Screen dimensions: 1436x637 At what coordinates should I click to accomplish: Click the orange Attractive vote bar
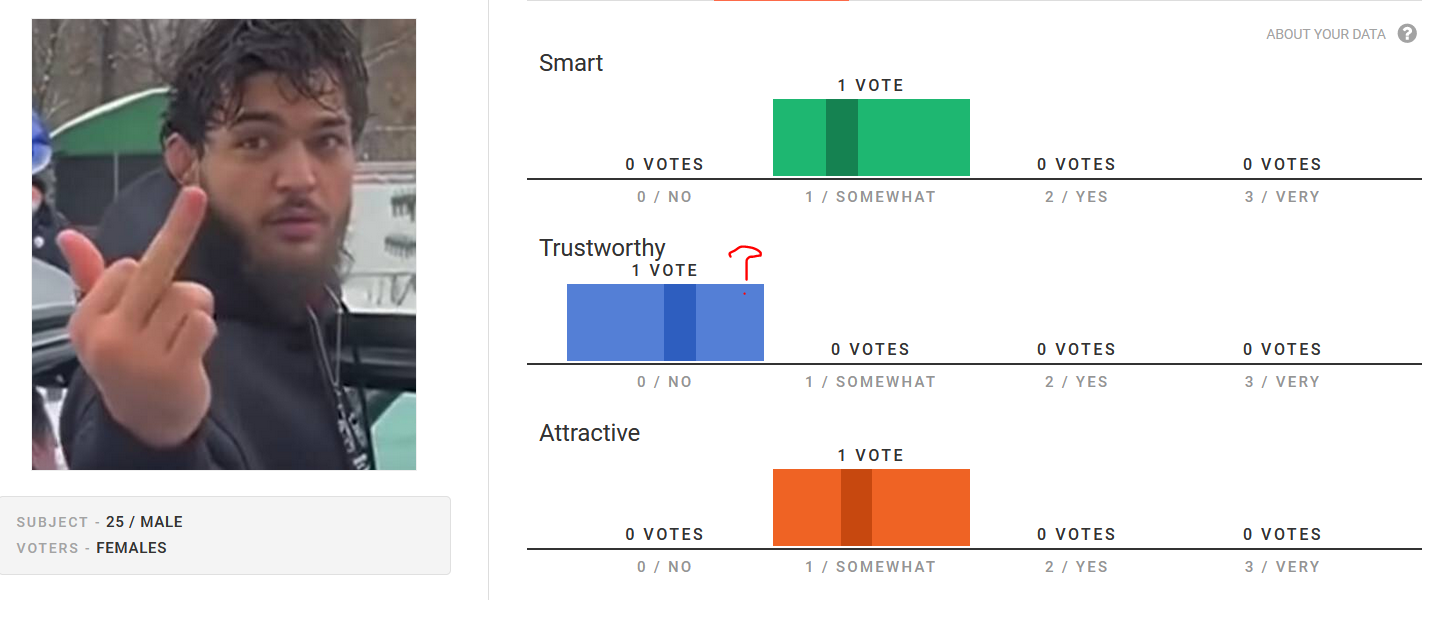[871, 508]
